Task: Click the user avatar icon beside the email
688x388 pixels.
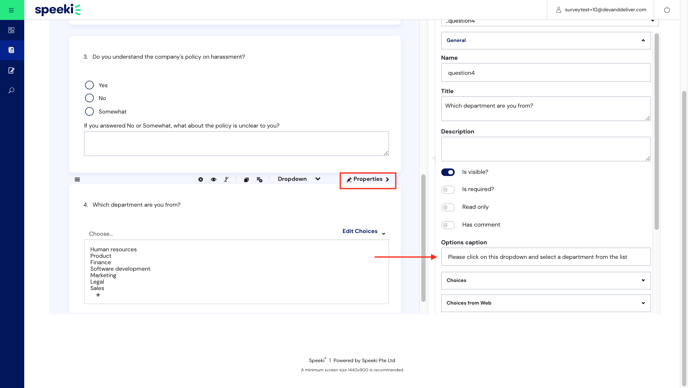Action: click(x=559, y=10)
